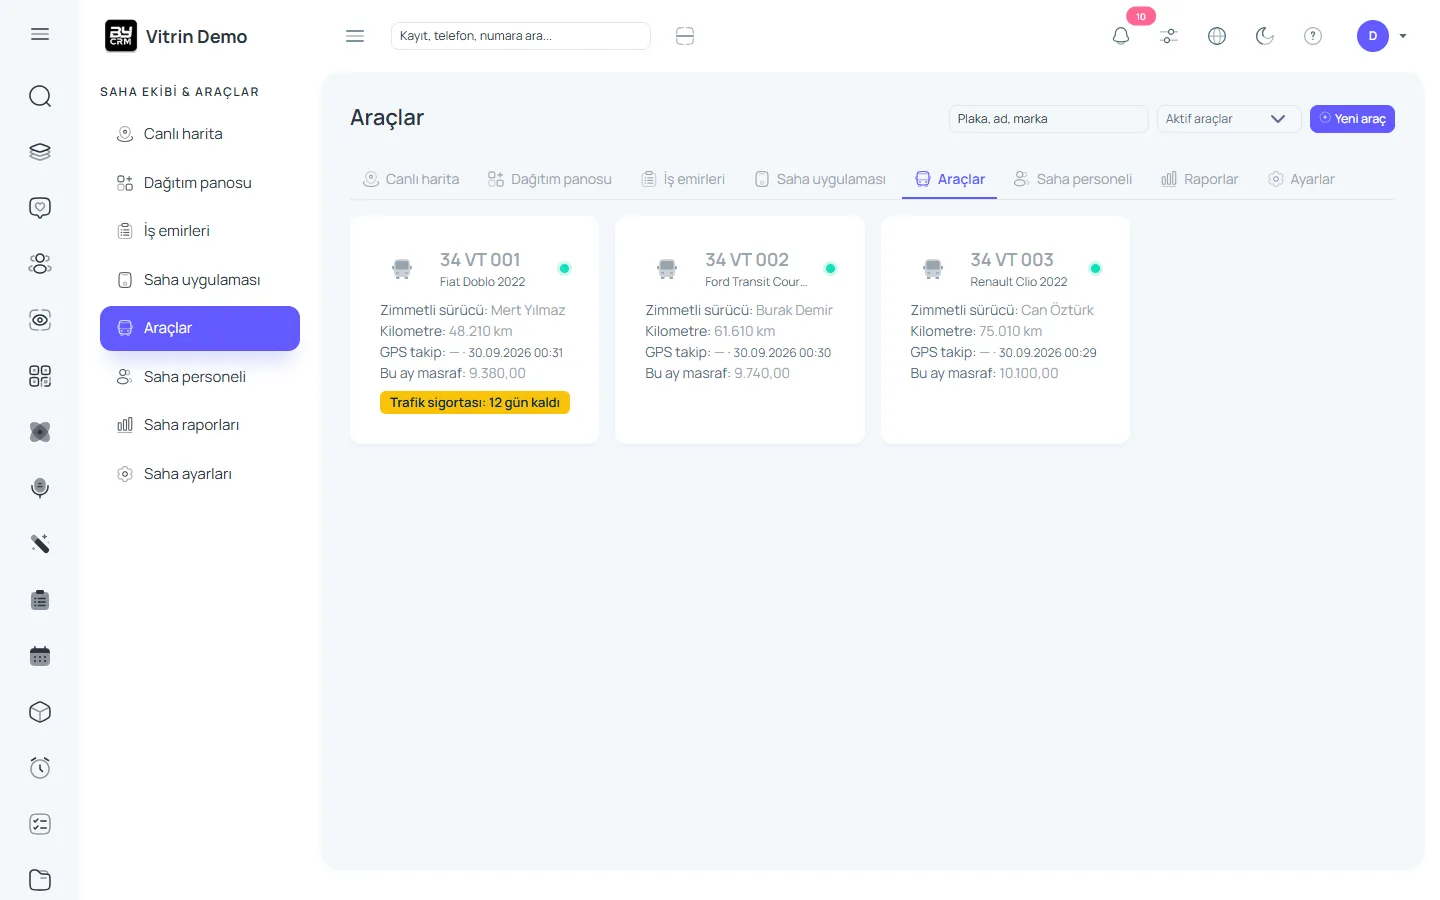Open the microphone icon in left rail
Screen dimensions: 1440x900
(40, 488)
